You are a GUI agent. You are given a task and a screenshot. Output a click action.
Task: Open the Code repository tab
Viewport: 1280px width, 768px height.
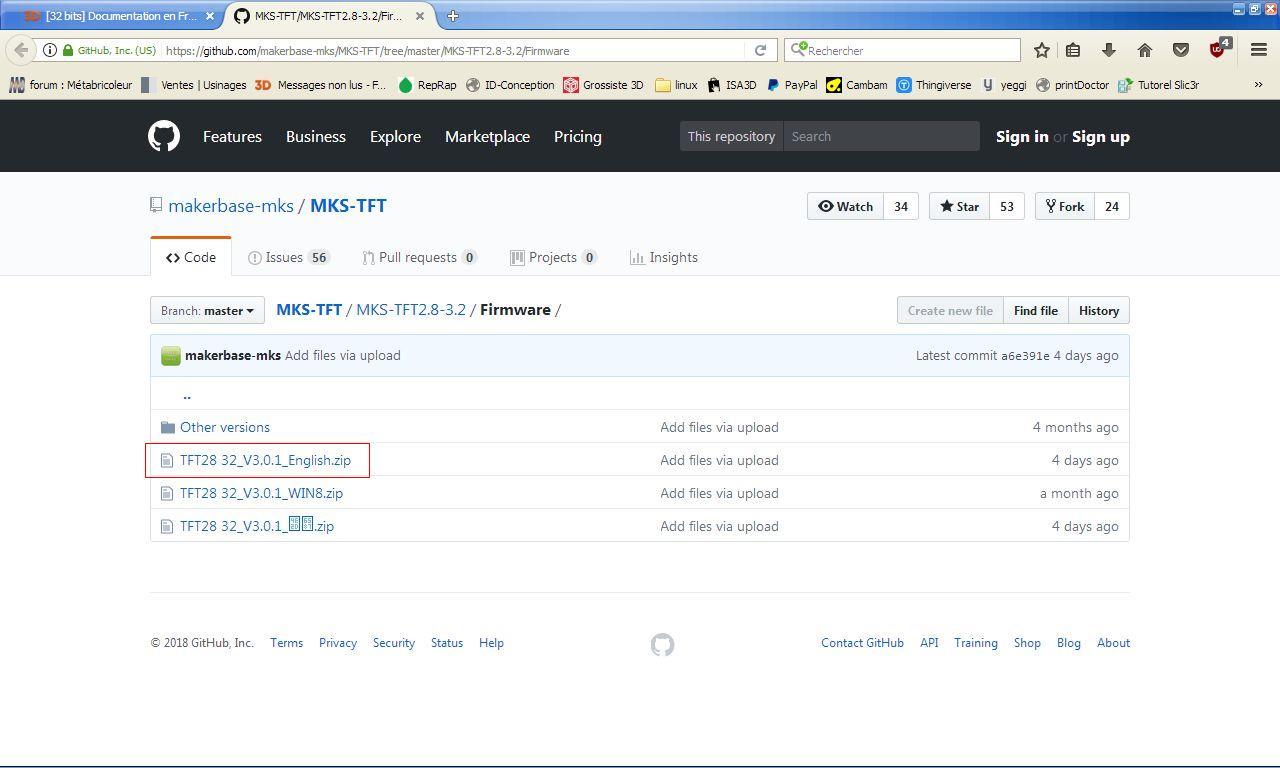coord(191,257)
